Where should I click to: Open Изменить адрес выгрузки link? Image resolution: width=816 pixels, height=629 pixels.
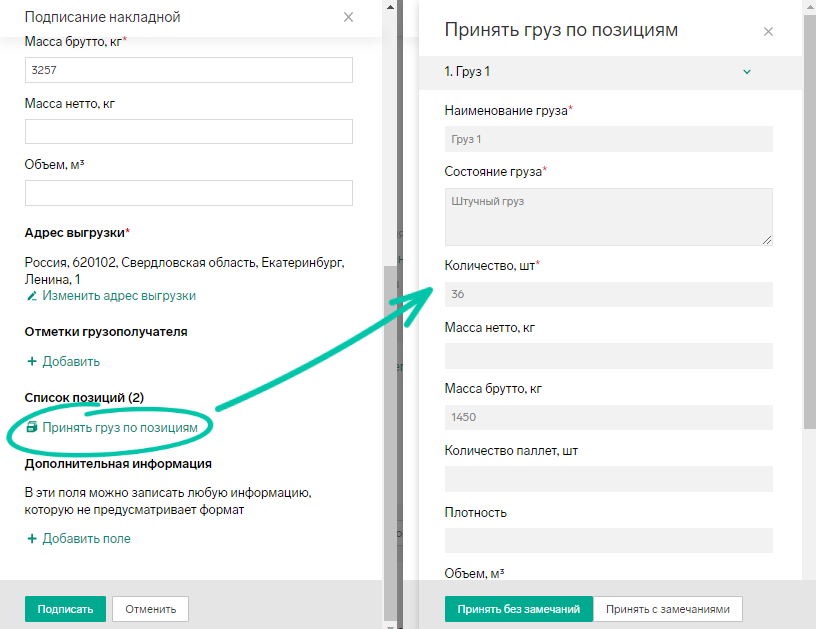(x=119, y=296)
